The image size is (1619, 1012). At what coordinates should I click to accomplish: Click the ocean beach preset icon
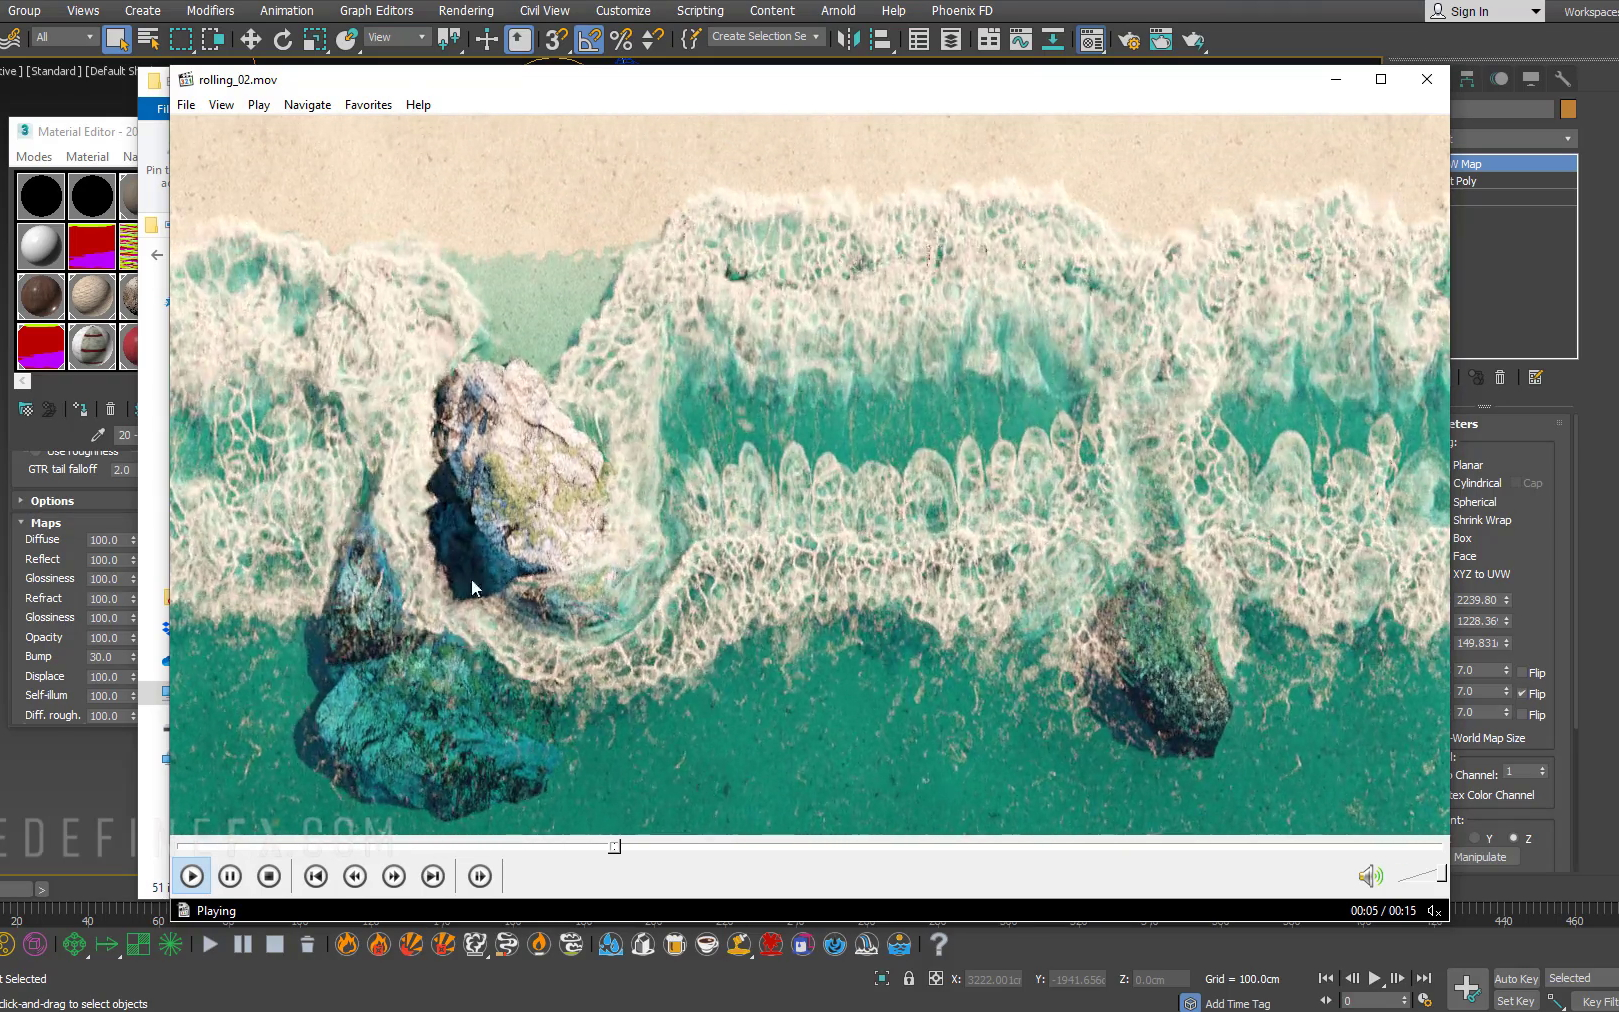tap(898, 944)
